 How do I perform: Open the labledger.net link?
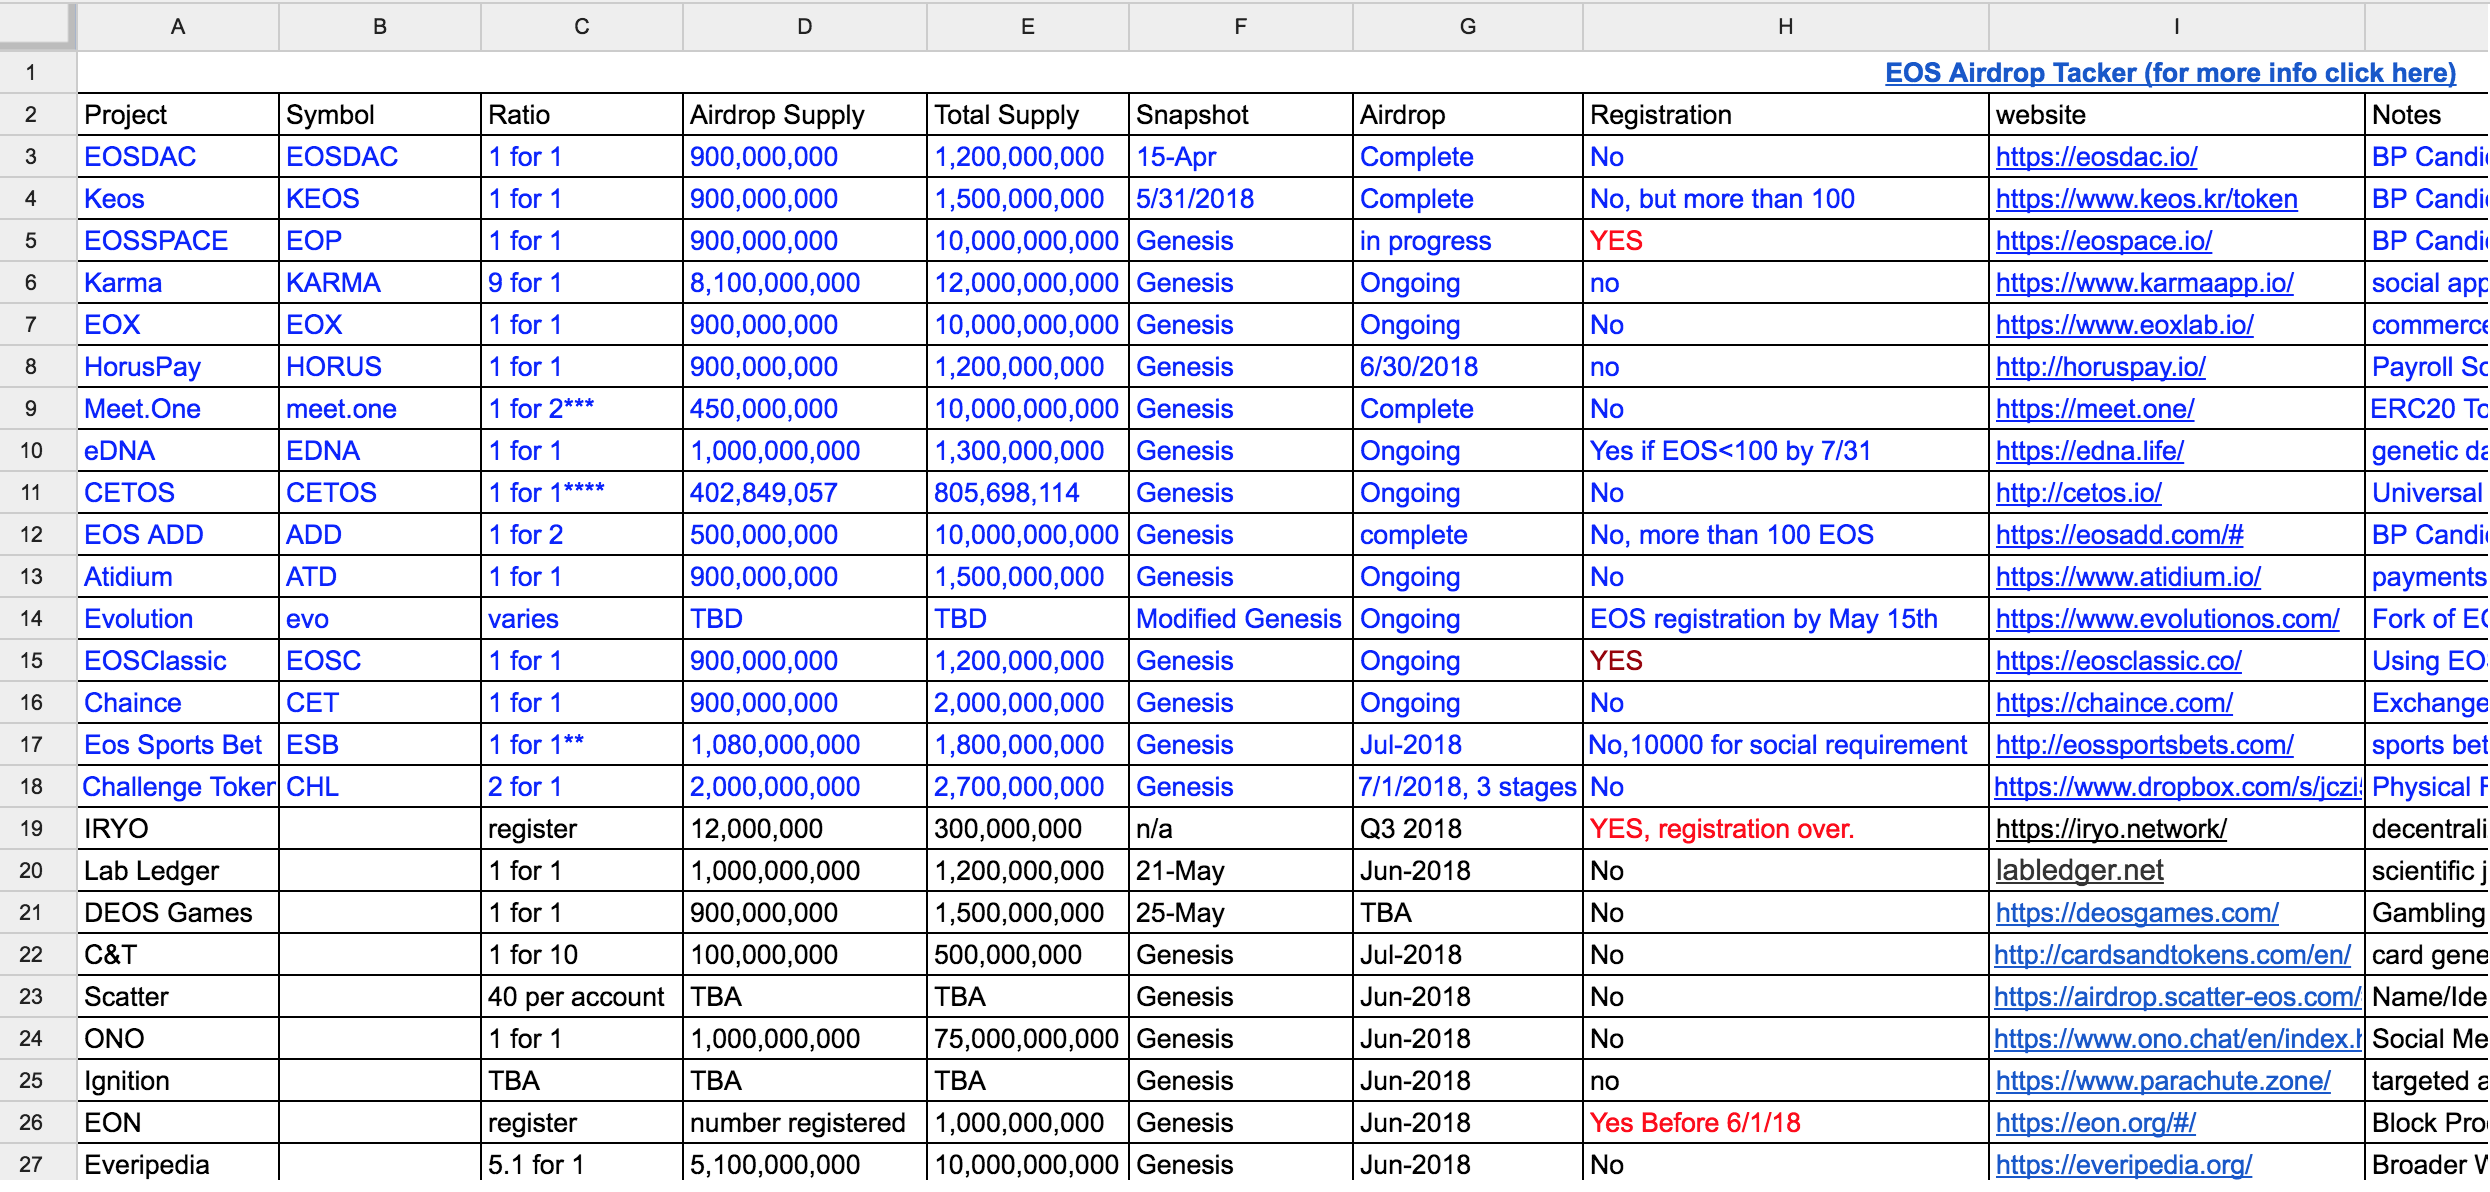(x=2079, y=871)
